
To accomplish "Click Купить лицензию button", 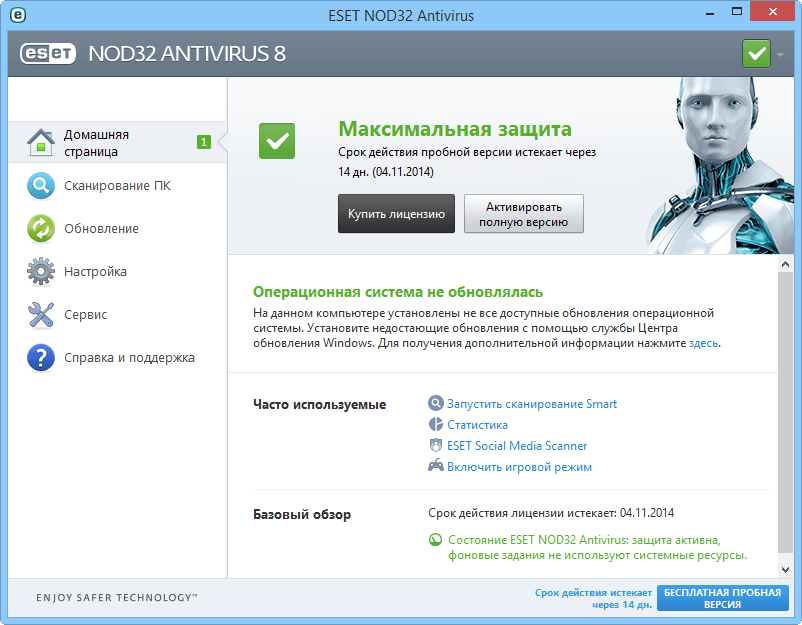I will [396, 213].
